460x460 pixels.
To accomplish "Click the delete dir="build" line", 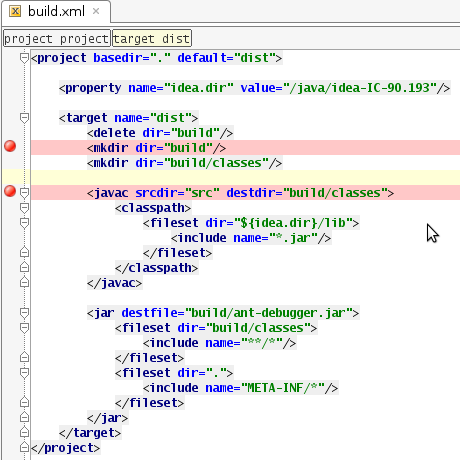I will click(x=160, y=133).
